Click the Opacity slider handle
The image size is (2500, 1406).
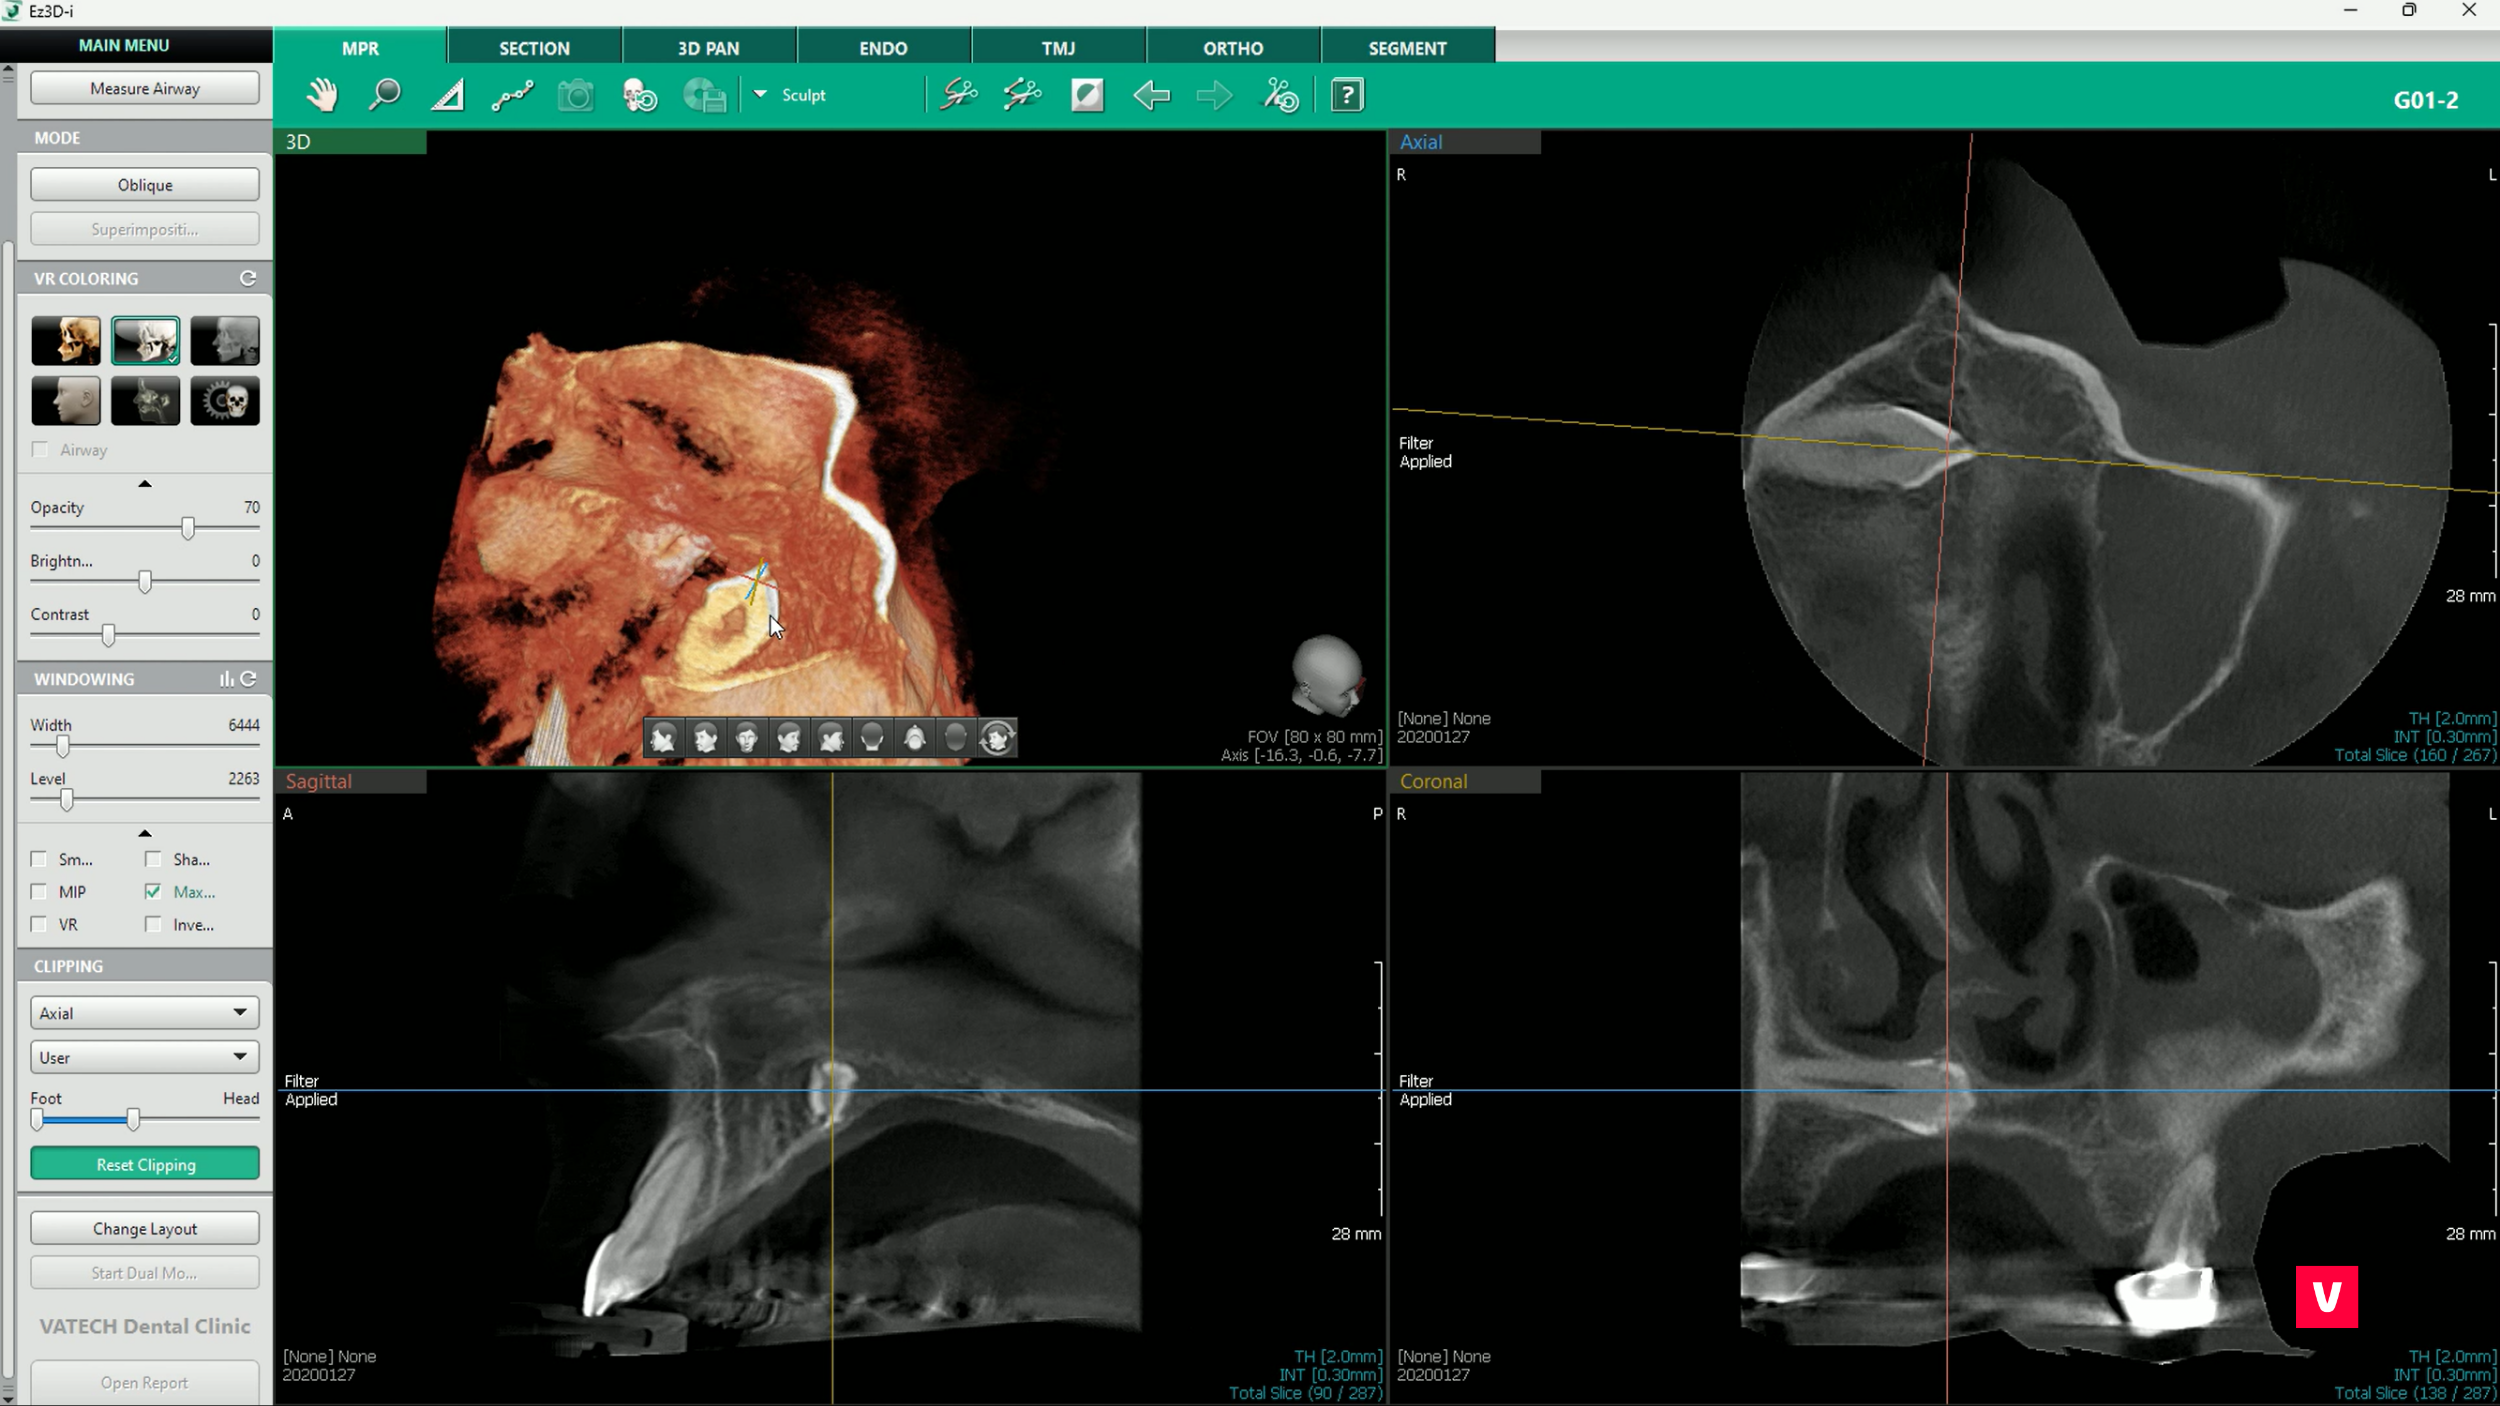pyautogui.click(x=188, y=528)
